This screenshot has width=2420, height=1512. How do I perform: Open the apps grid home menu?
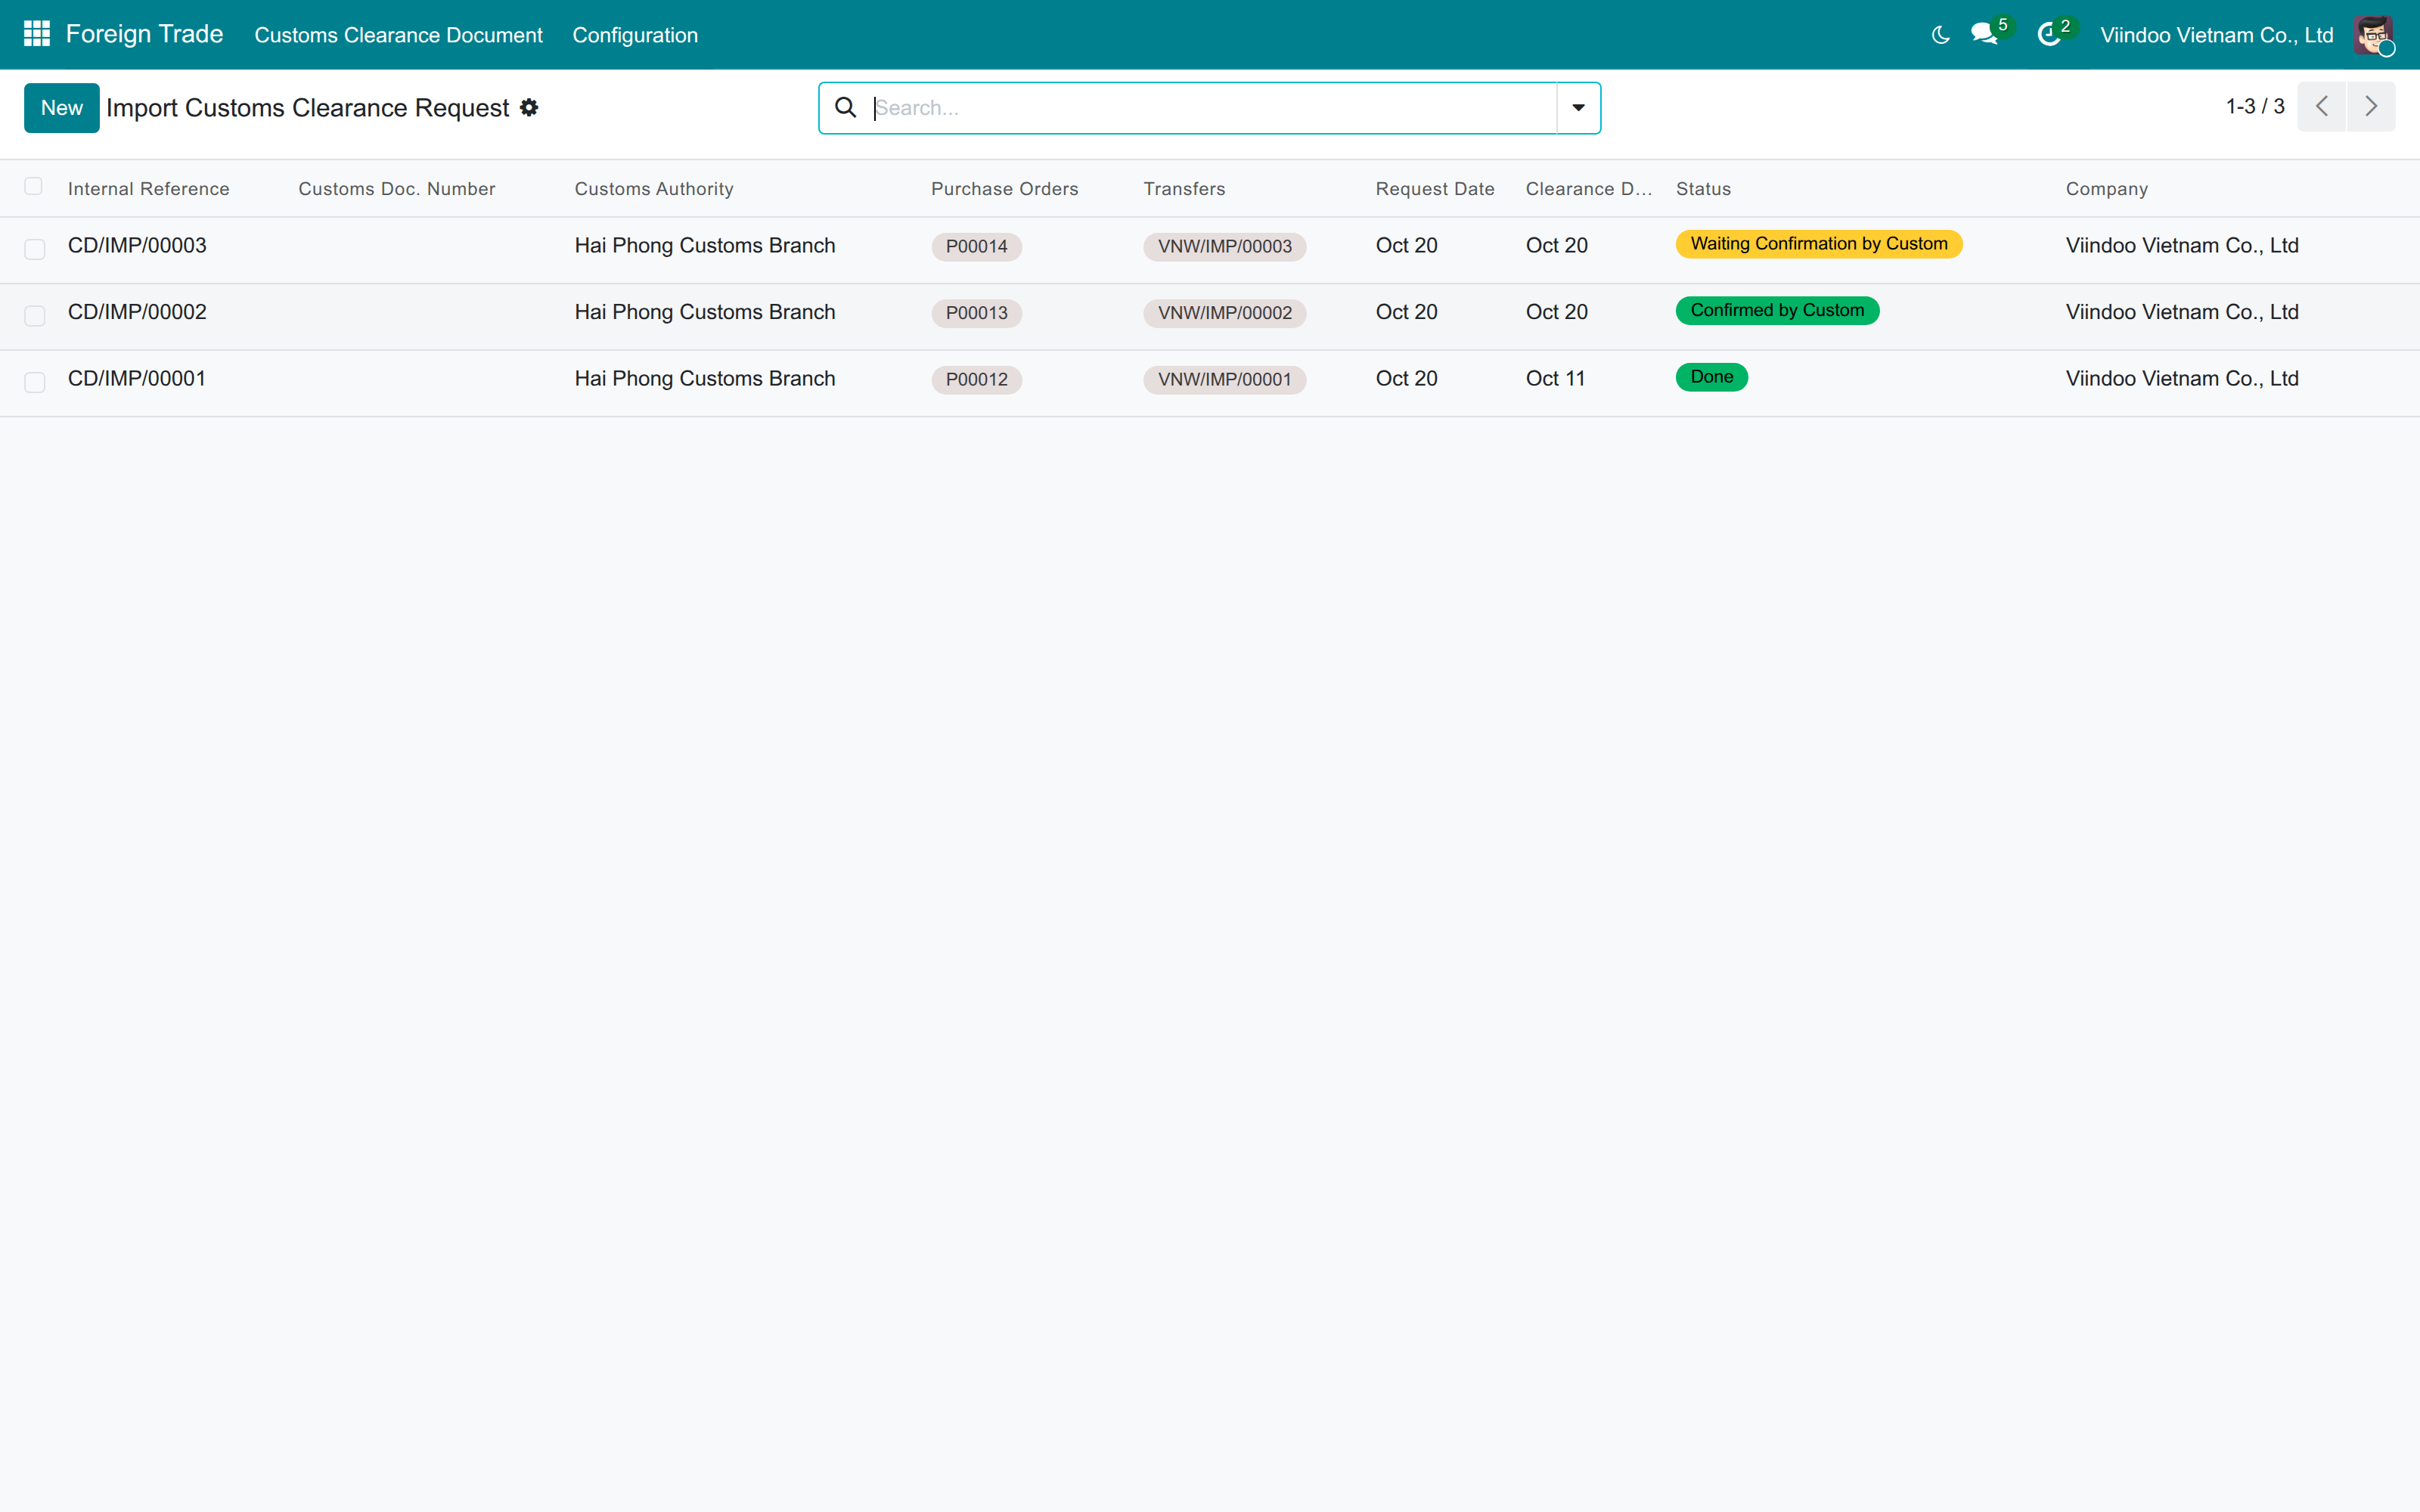click(x=37, y=34)
